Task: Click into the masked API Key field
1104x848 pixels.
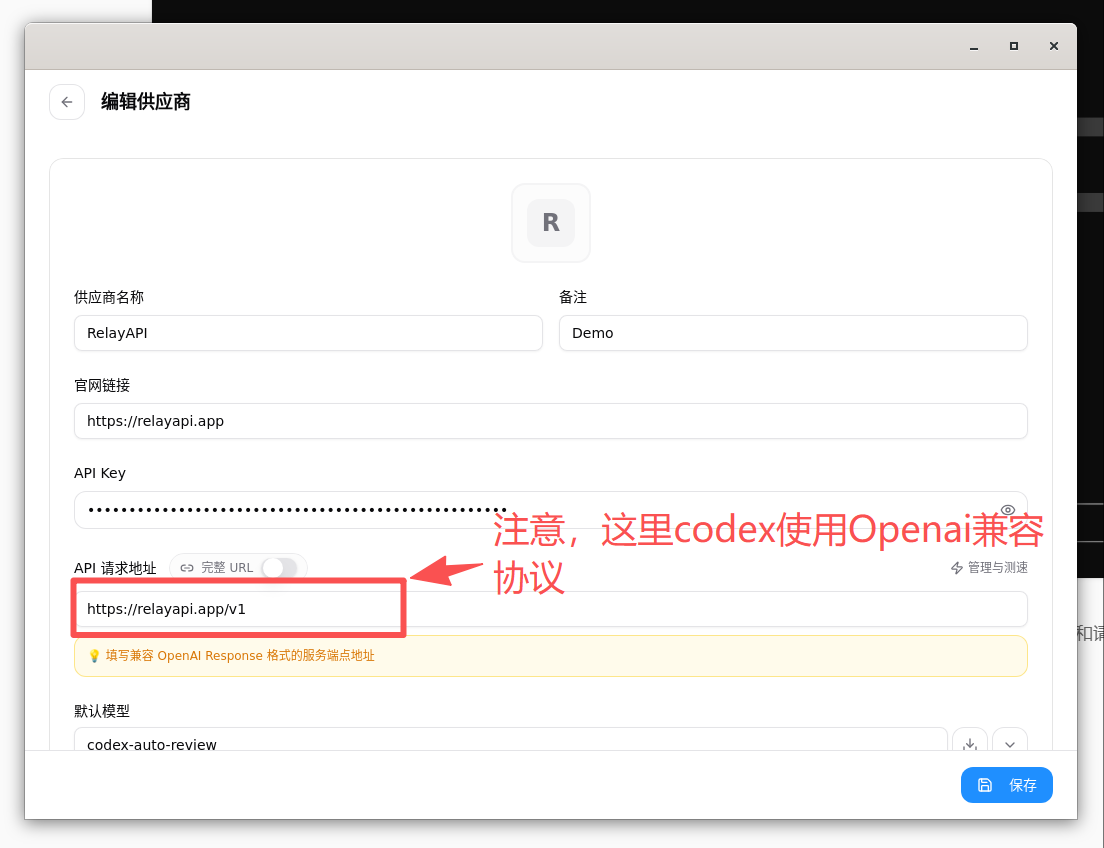Action: click(551, 510)
